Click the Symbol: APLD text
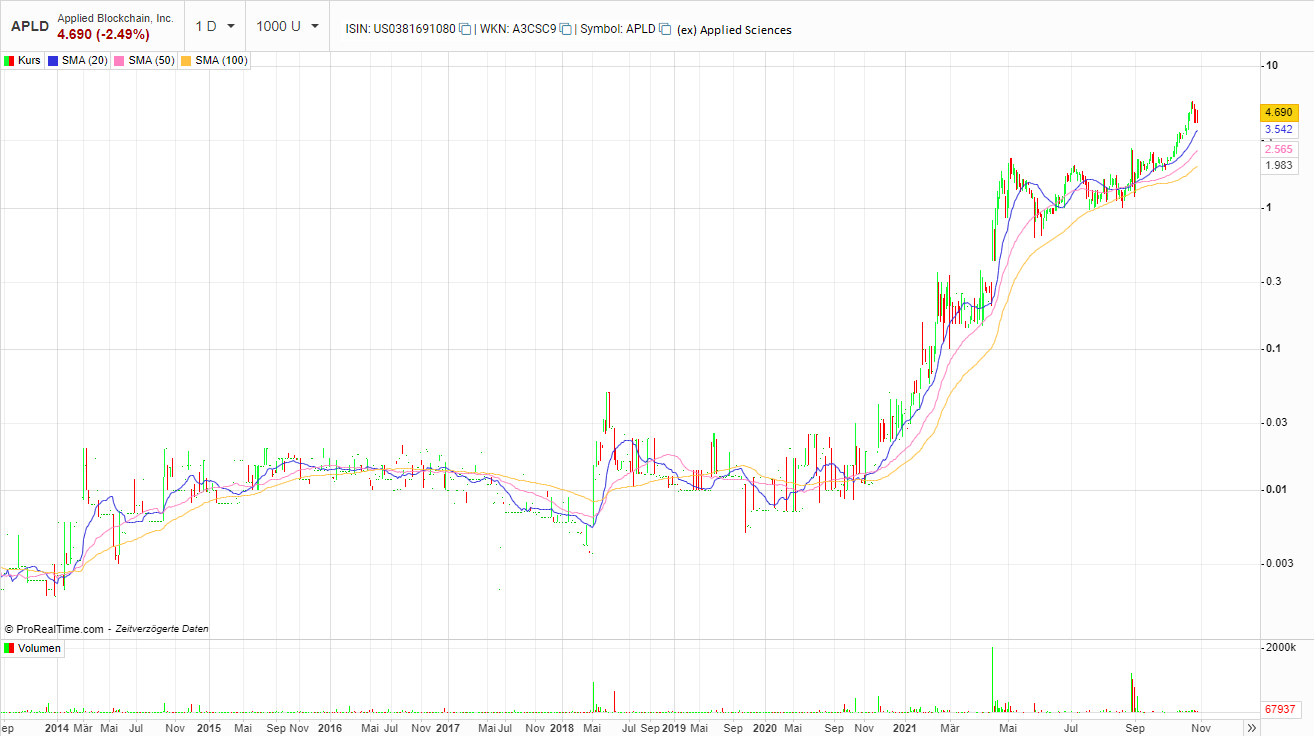 [x=618, y=30]
